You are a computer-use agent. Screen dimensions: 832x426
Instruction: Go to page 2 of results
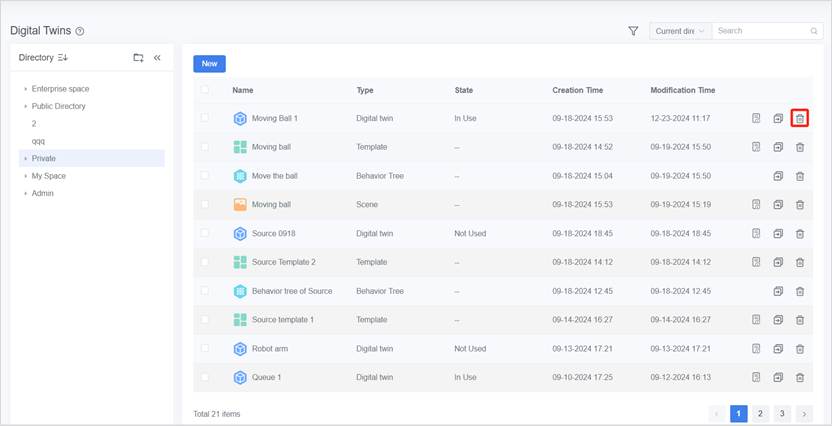[760, 413]
